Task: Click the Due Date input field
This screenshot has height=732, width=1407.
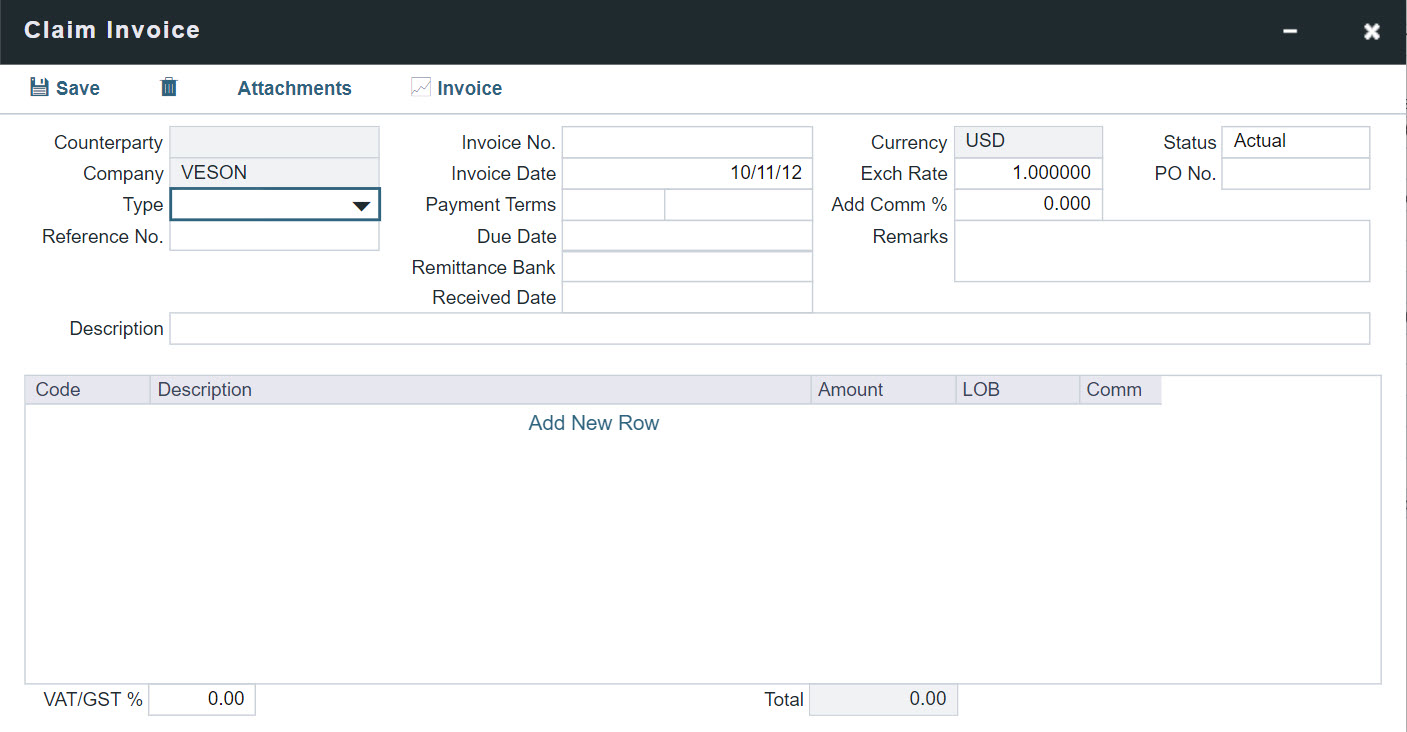Action: tap(687, 236)
